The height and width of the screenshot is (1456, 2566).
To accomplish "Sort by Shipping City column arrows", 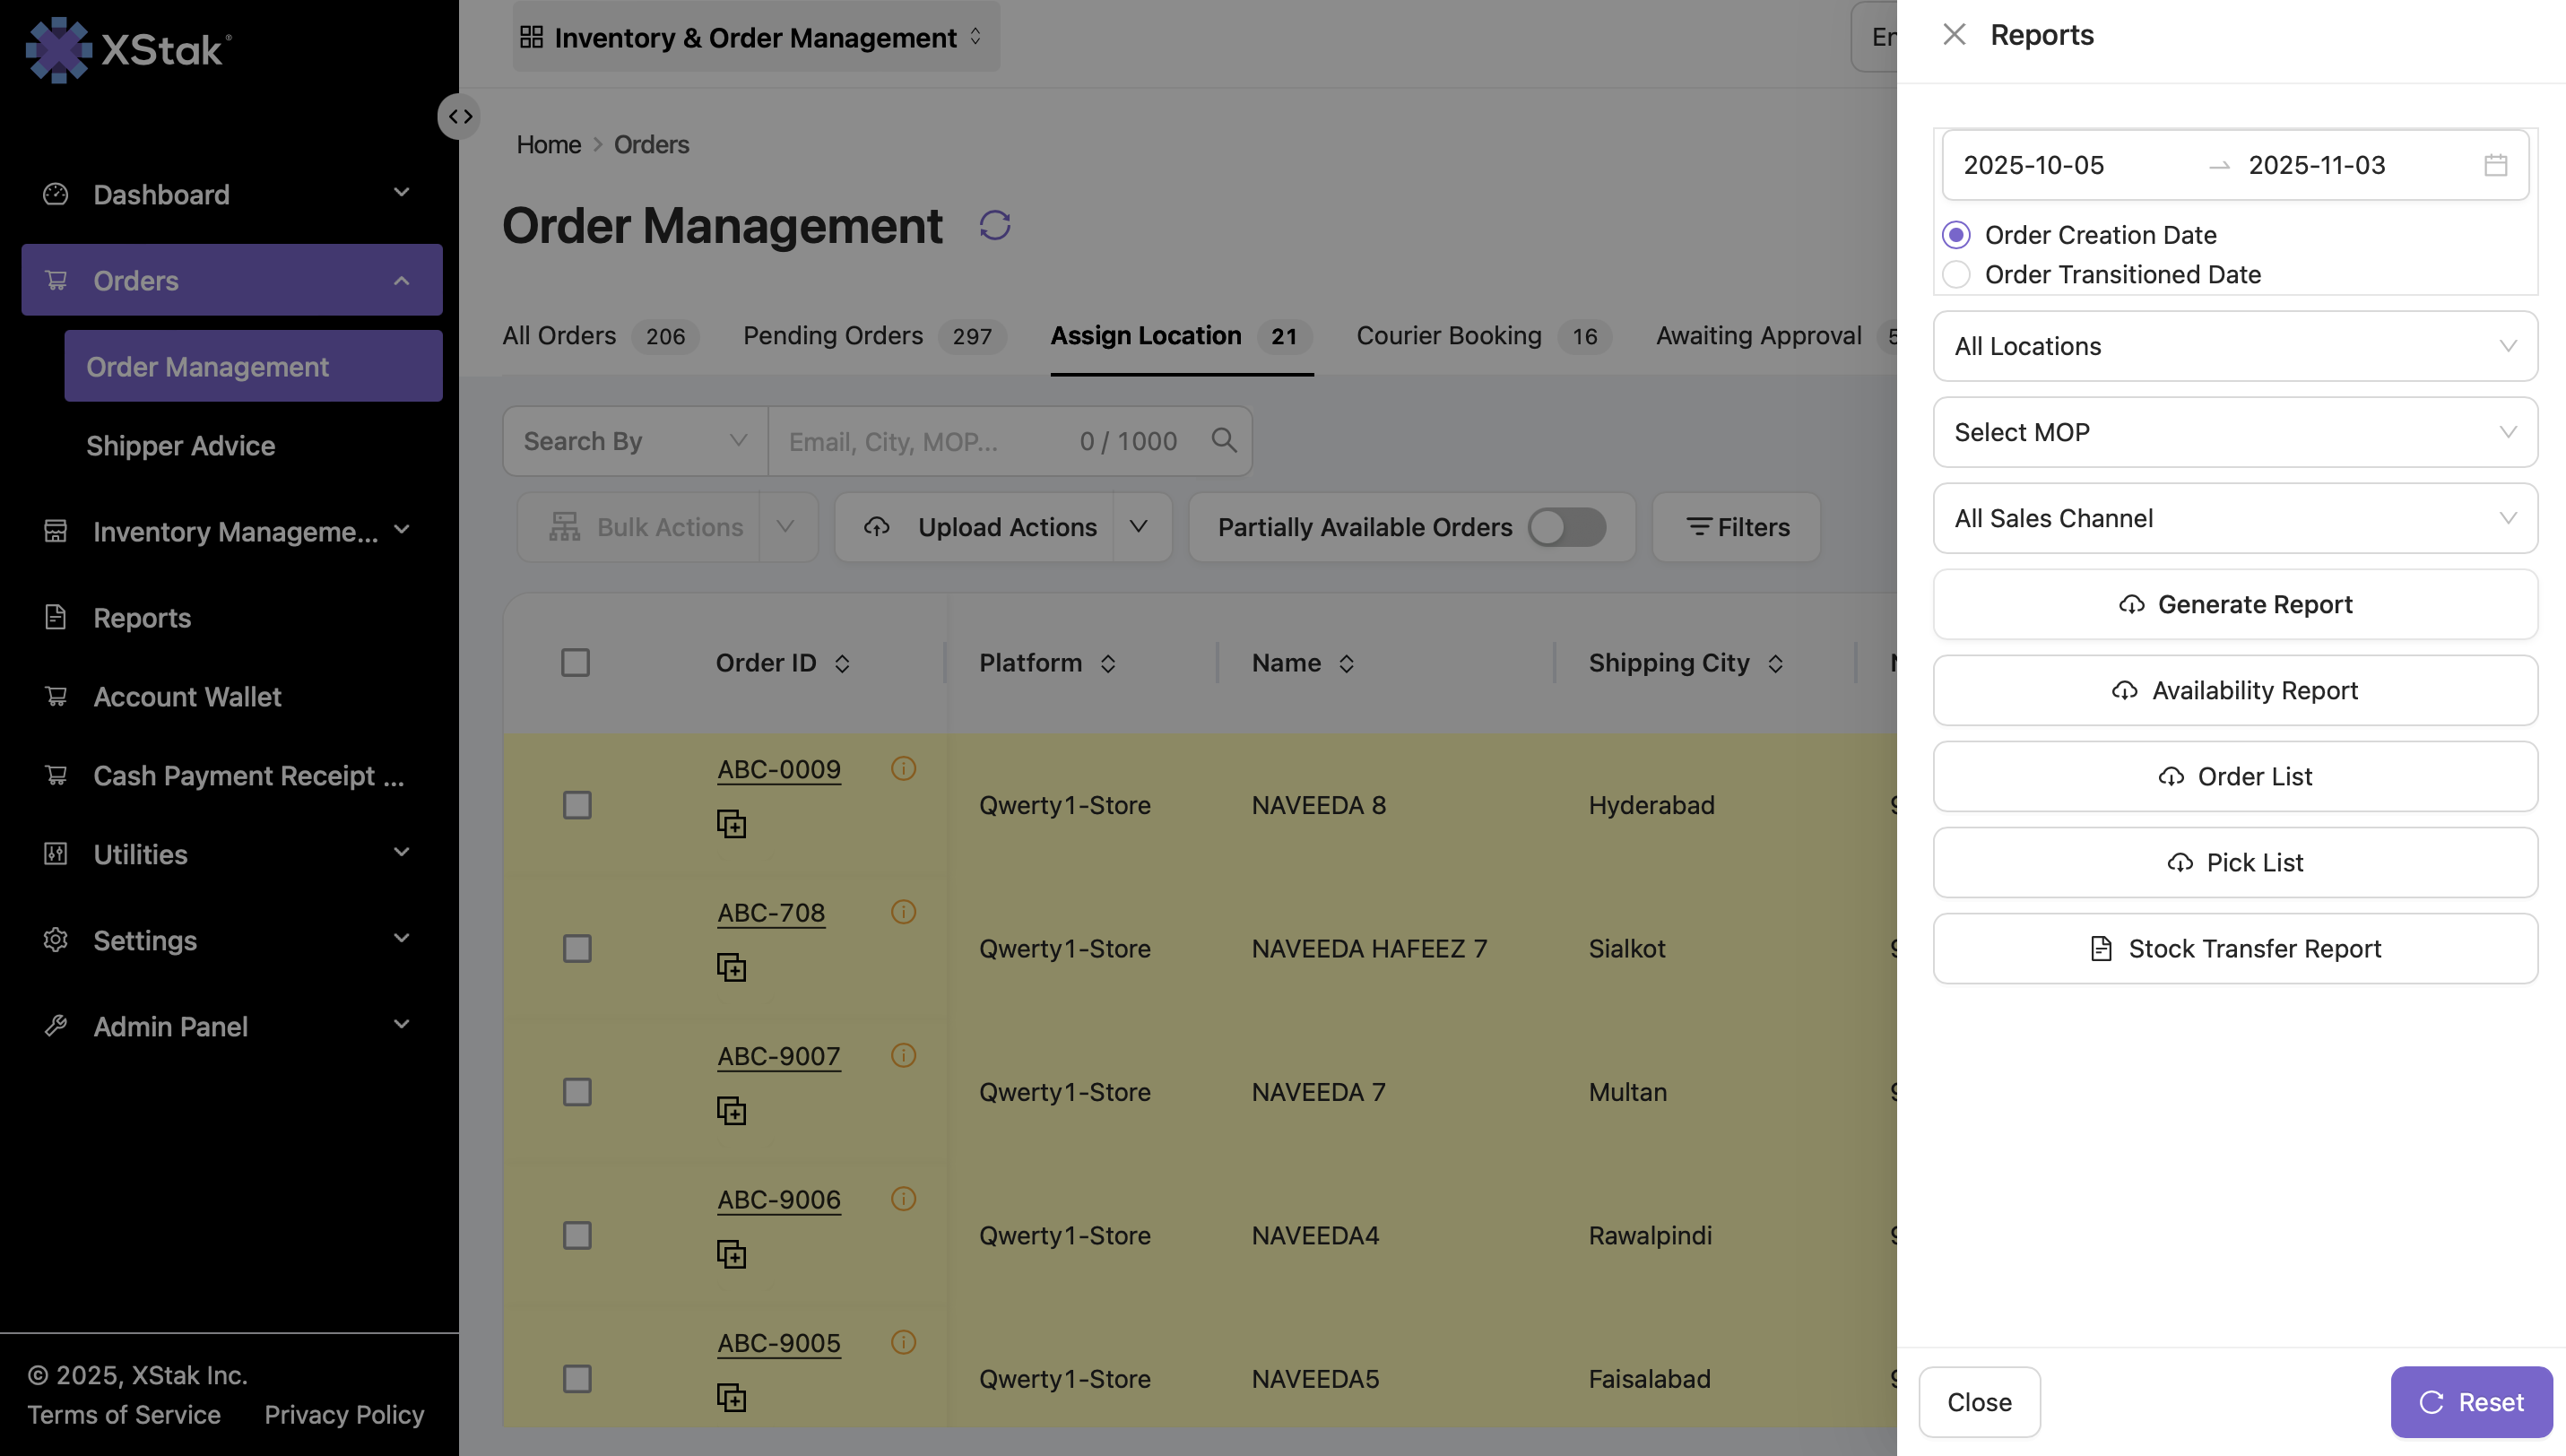I will [1775, 664].
